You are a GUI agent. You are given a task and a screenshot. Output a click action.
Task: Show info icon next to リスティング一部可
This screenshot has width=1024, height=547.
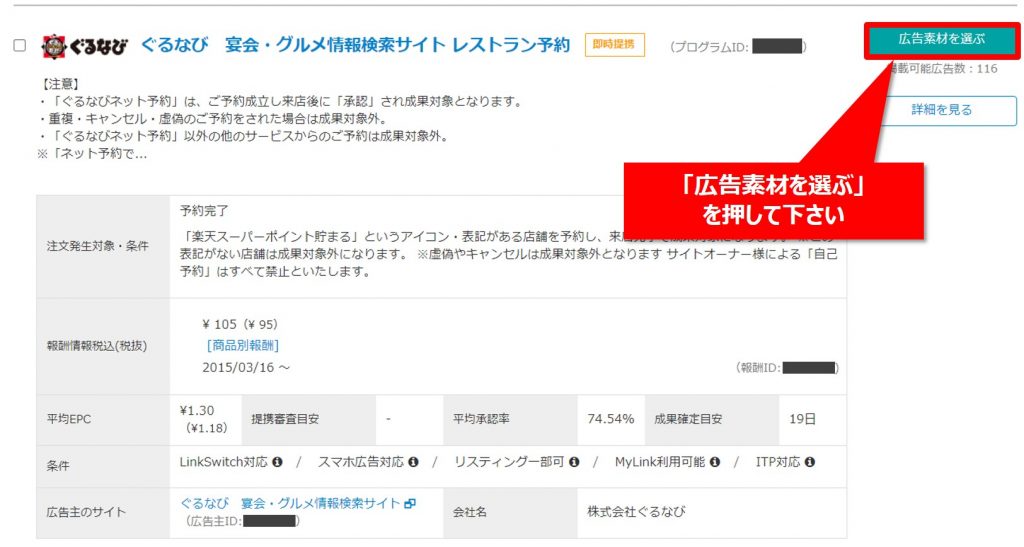click(x=574, y=462)
